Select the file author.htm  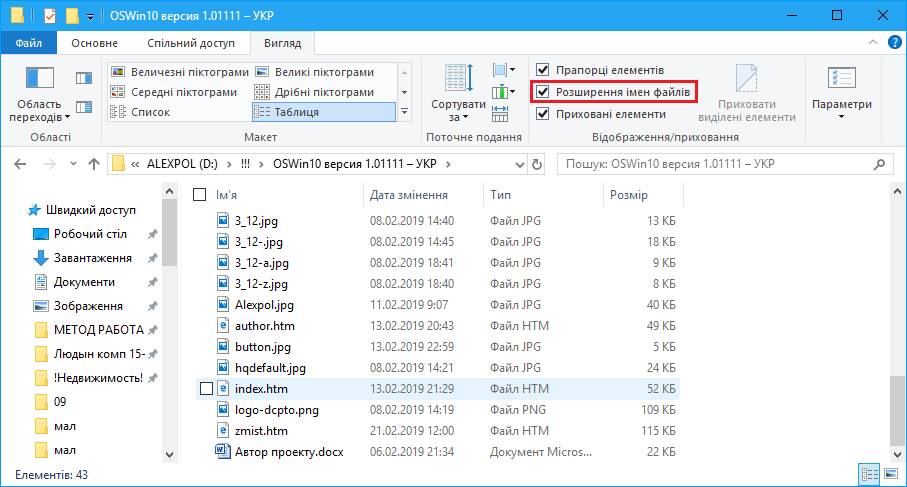[264, 326]
